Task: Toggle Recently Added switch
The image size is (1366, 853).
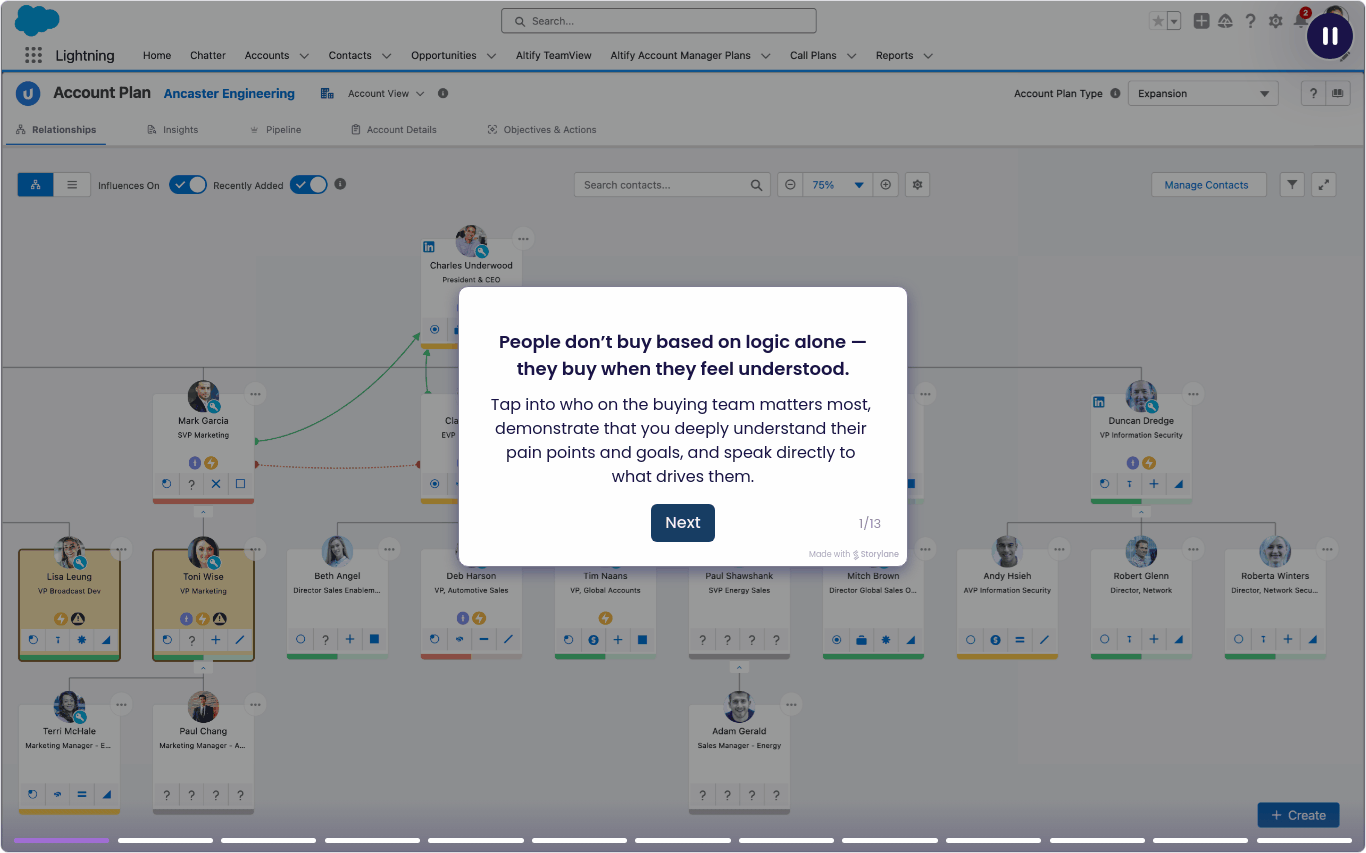Action: (x=309, y=185)
